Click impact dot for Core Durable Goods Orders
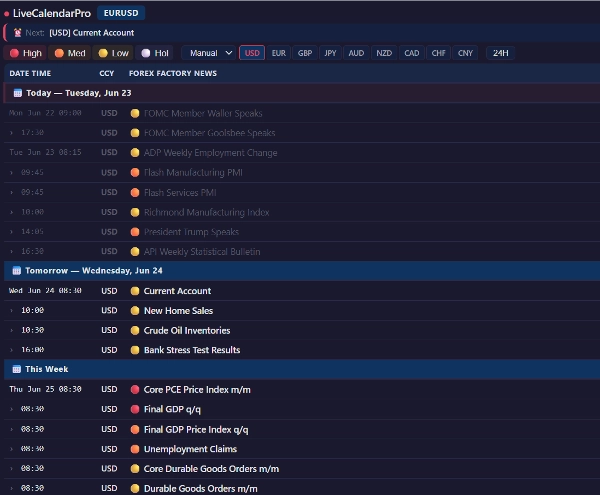600x495 pixels. (135, 469)
